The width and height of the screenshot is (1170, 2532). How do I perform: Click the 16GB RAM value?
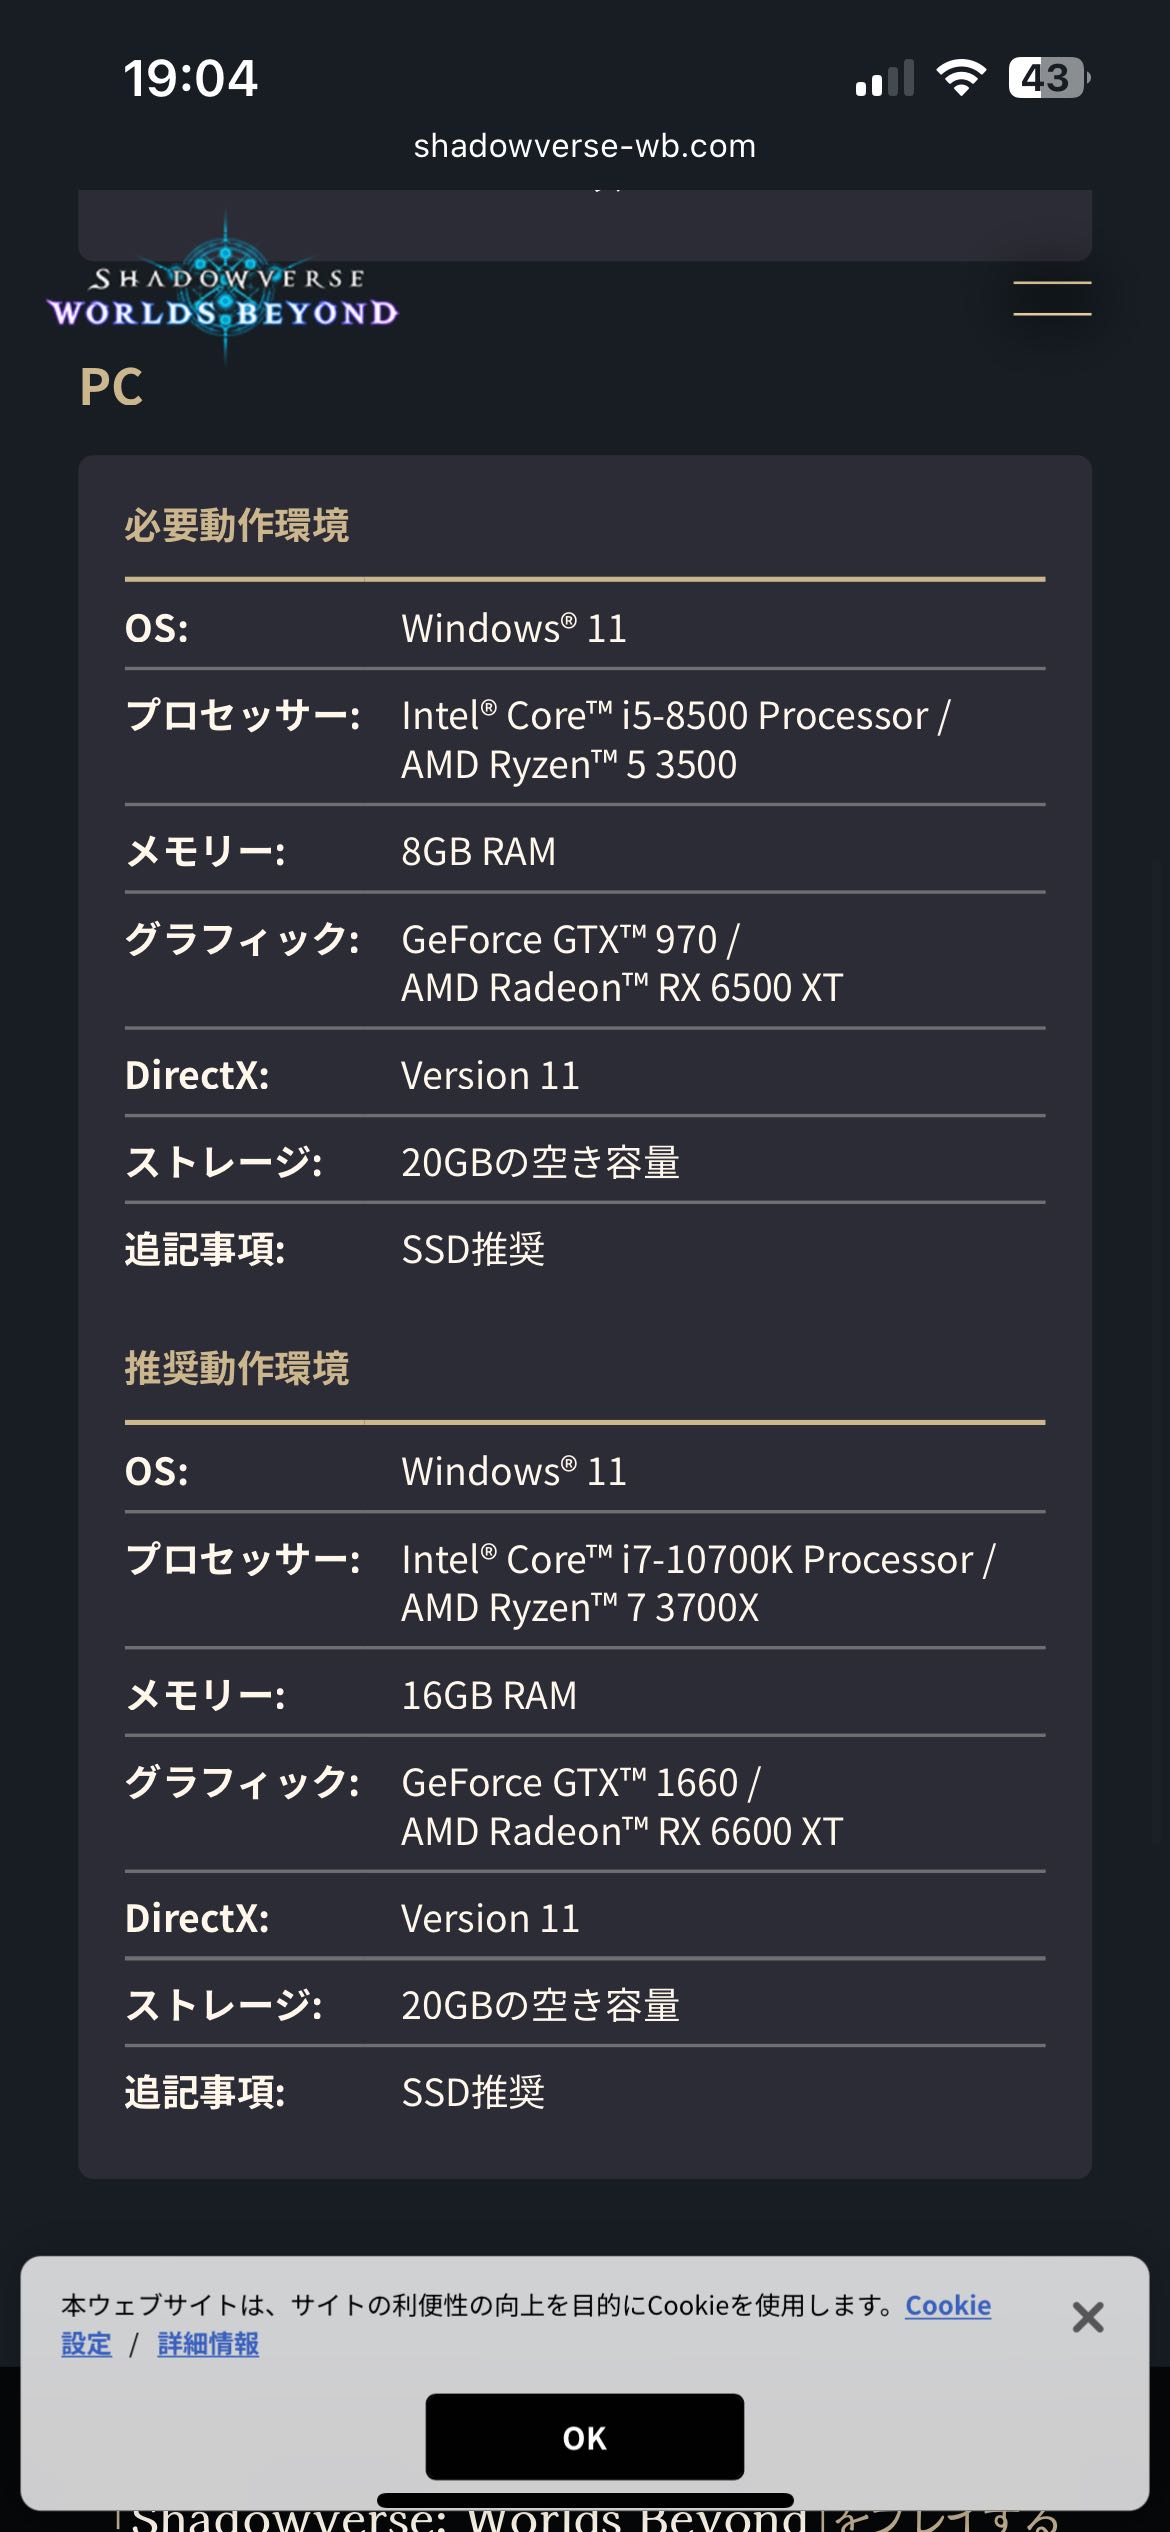[489, 1695]
